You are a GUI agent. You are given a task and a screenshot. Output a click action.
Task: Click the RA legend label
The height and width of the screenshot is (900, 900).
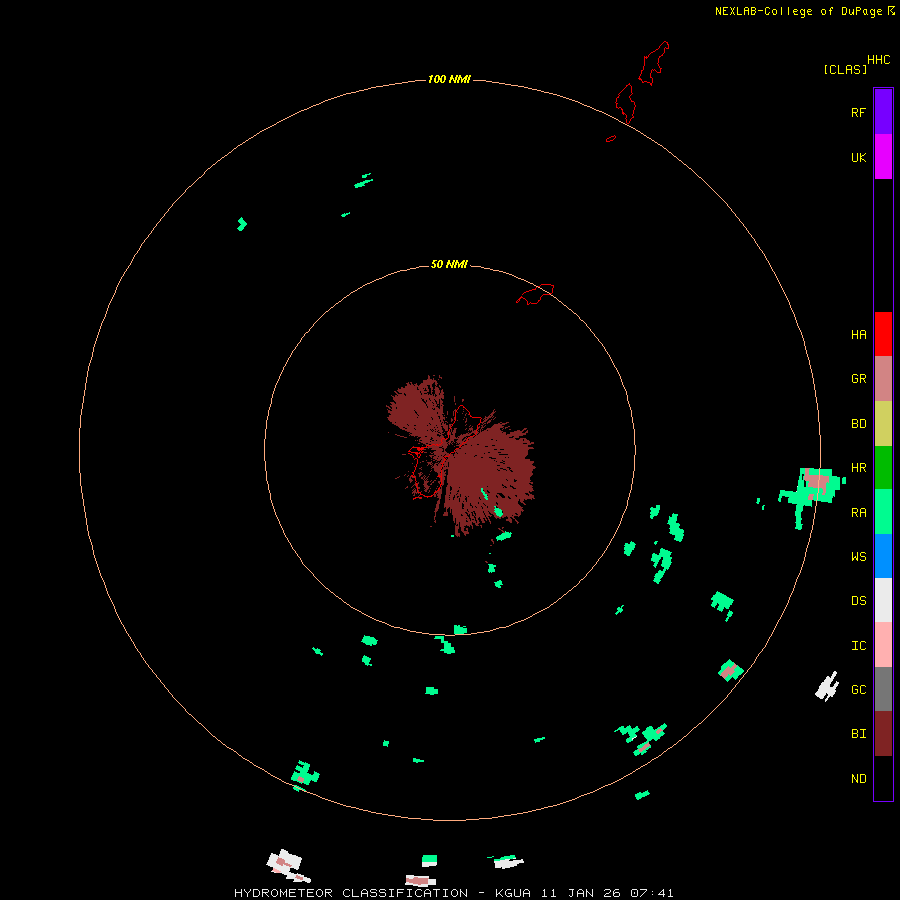point(859,512)
